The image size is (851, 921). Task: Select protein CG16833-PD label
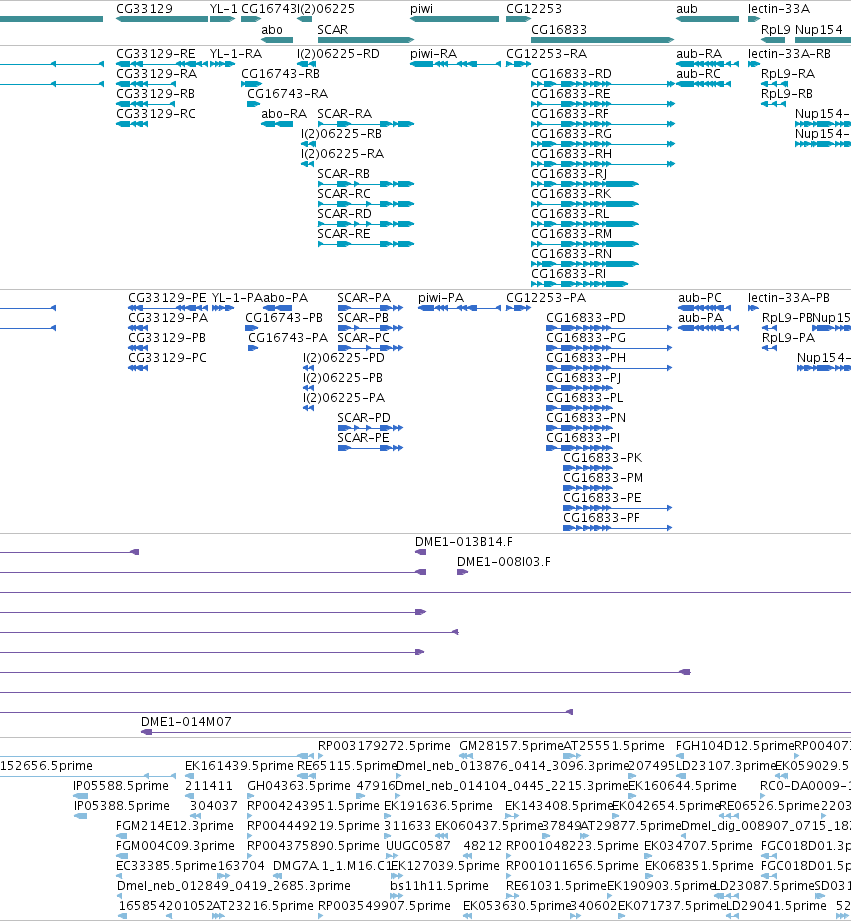pyautogui.click(x=586, y=318)
